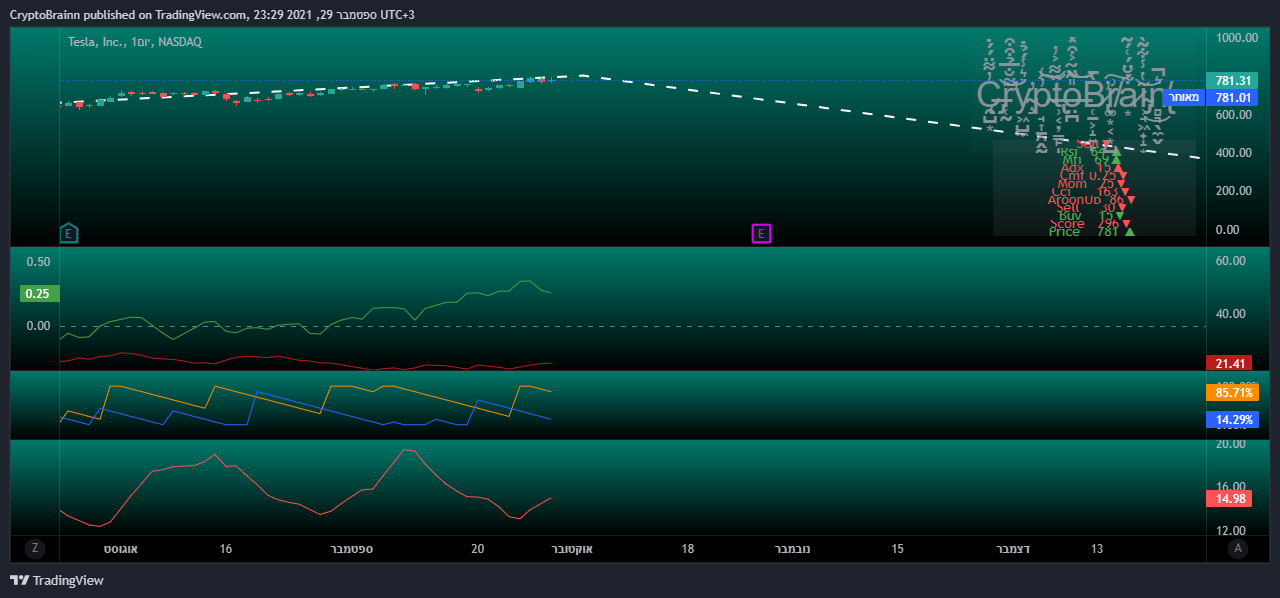Click the orange 85.71% Aroon label
The width and height of the screenshot is (1280, 598).
point(1231,393)
